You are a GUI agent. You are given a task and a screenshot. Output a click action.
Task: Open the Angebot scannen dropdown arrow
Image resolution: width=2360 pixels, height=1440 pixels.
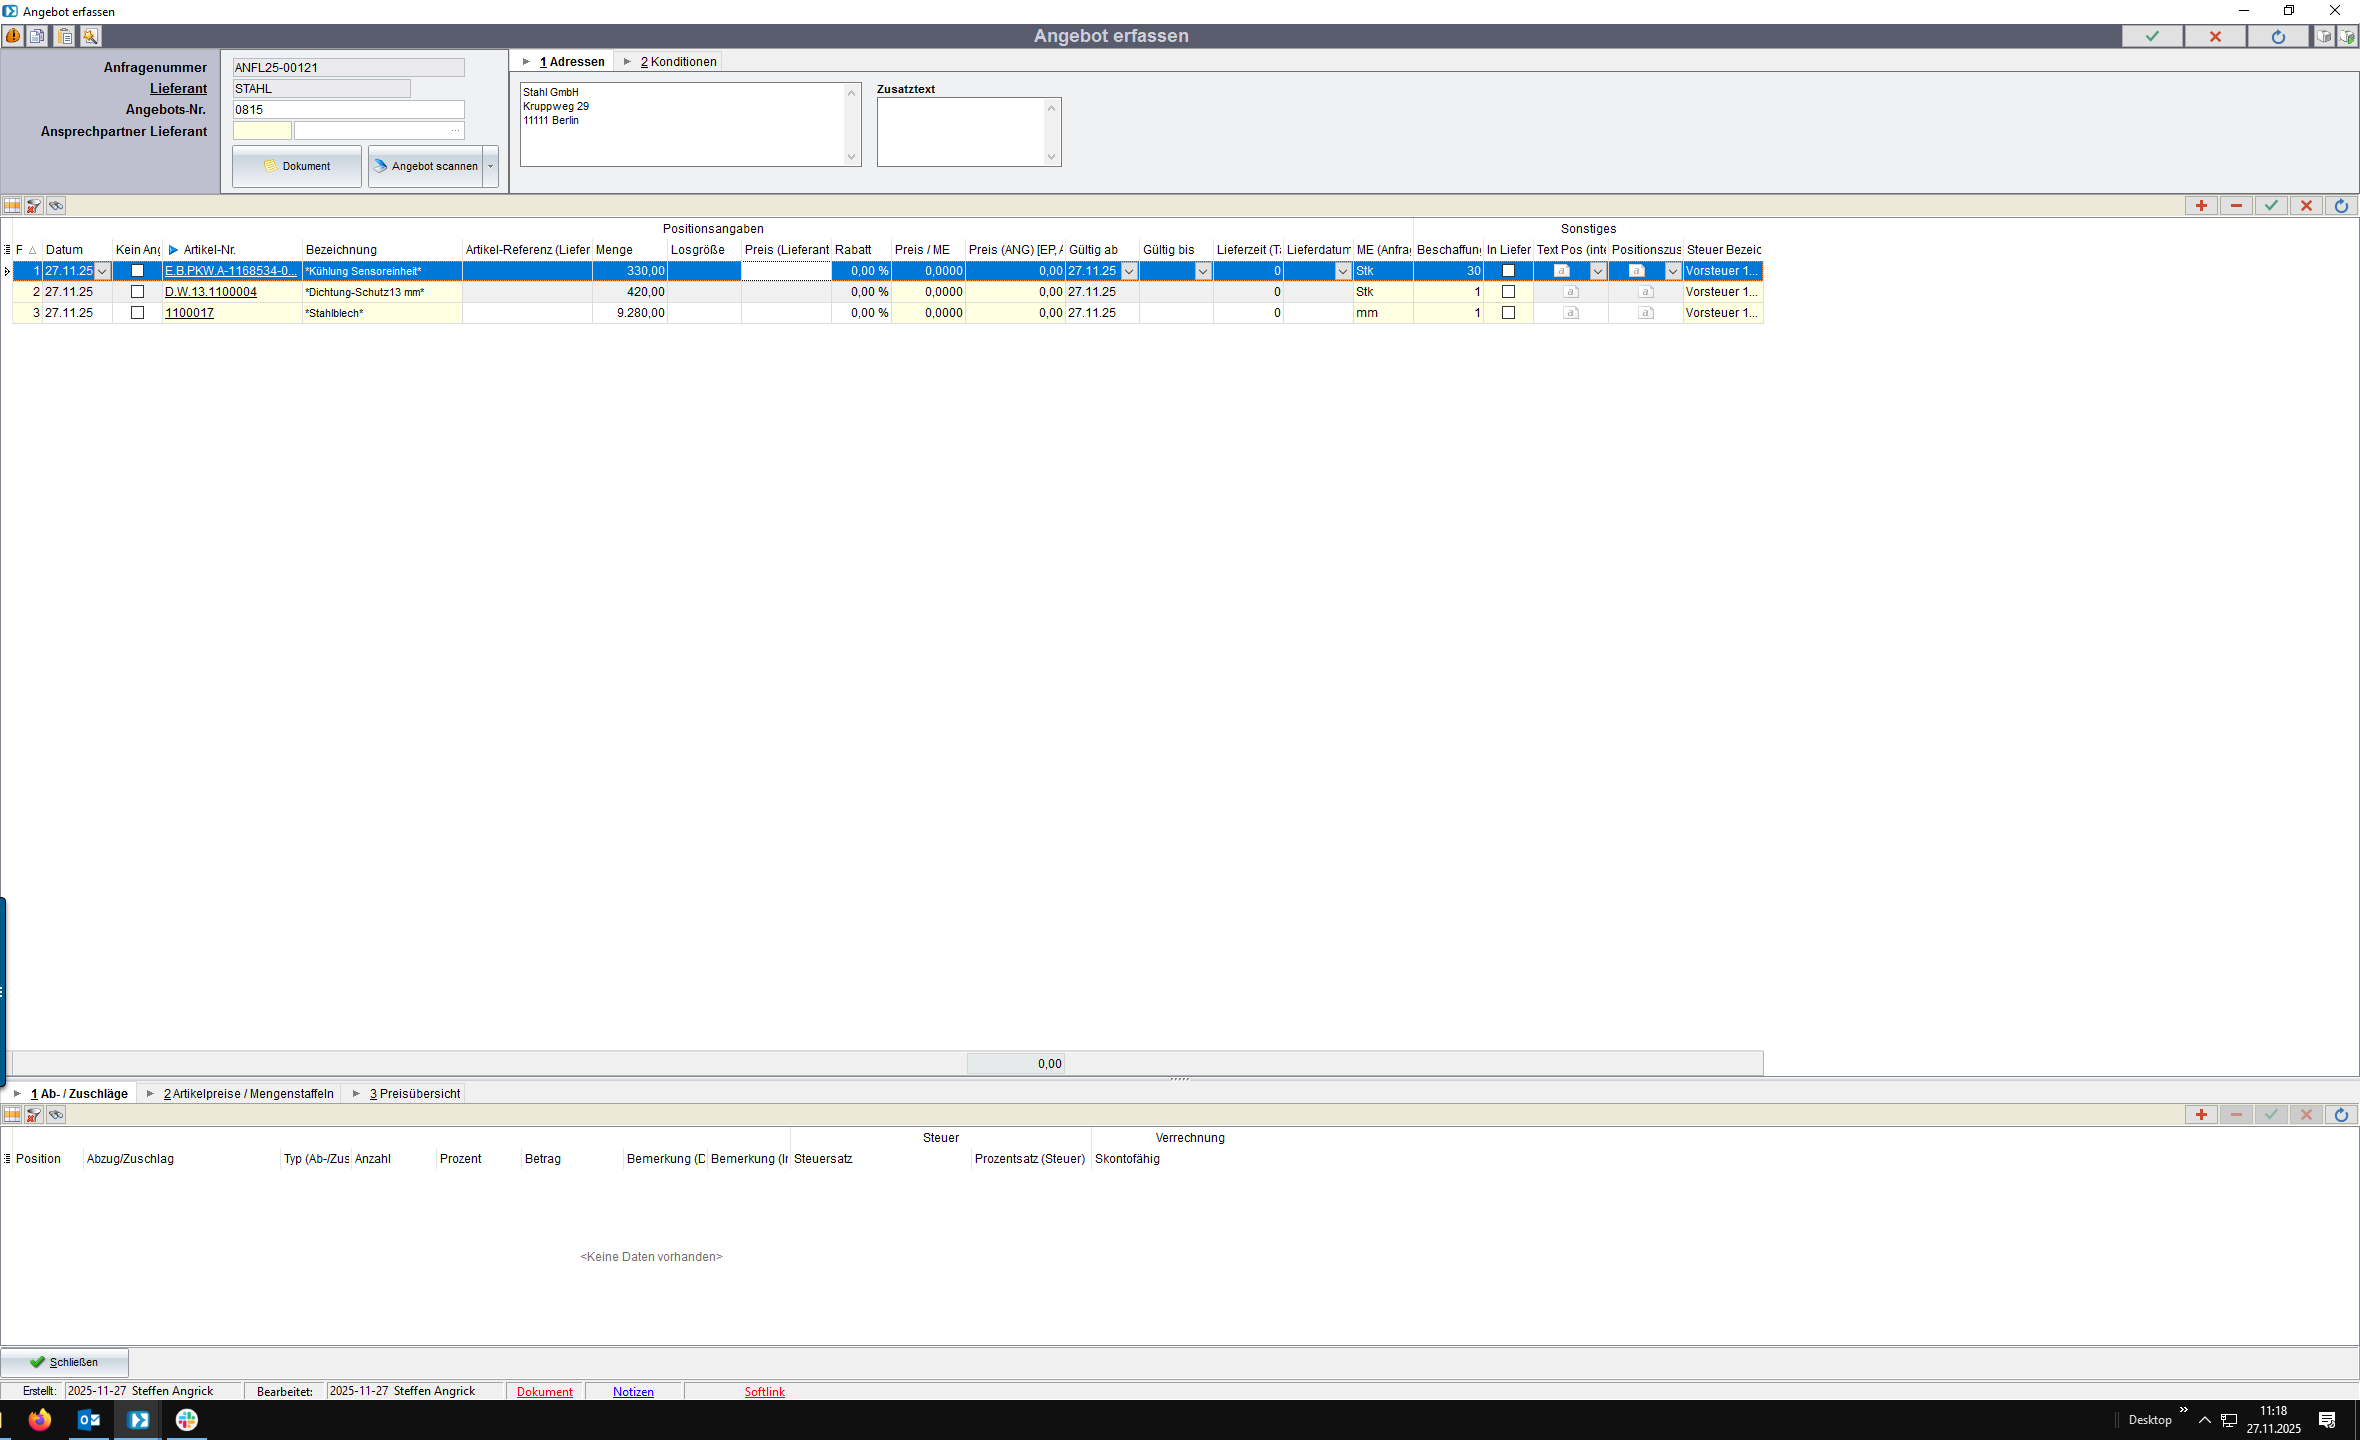[x=491, y=166]
